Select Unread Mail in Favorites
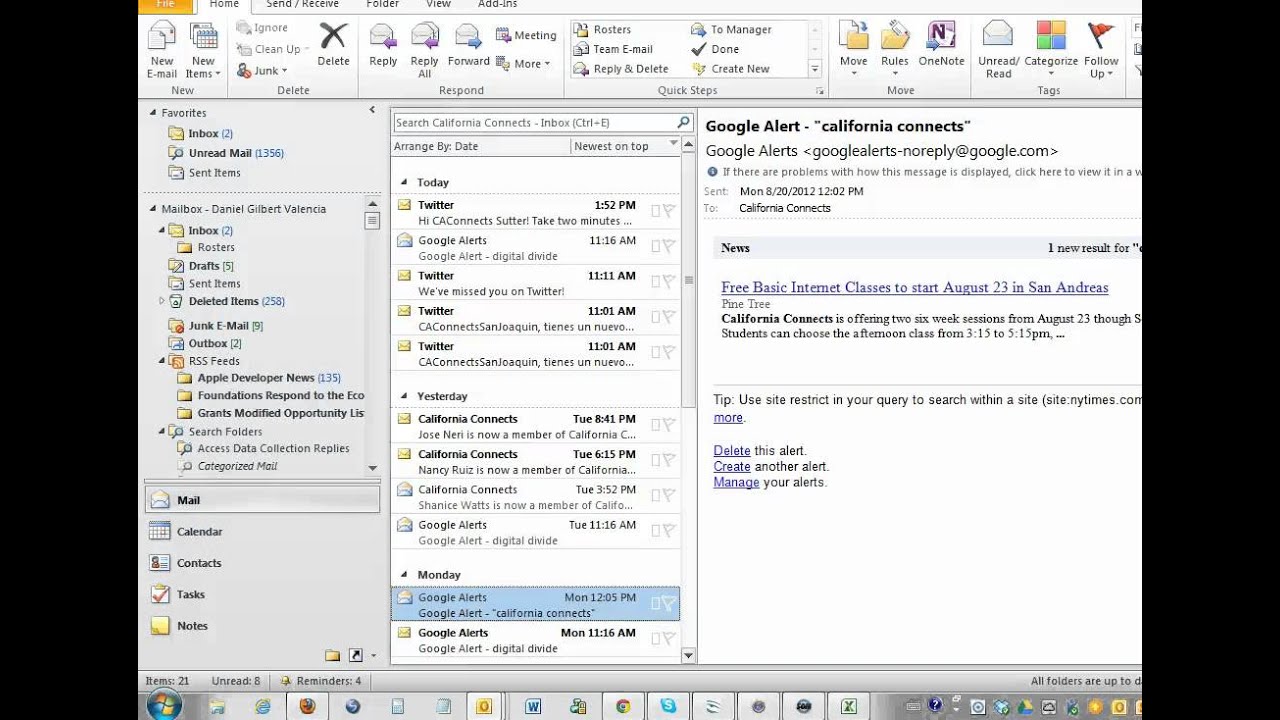Viewport: 1280px width, 720px height. tap(226, 153)
